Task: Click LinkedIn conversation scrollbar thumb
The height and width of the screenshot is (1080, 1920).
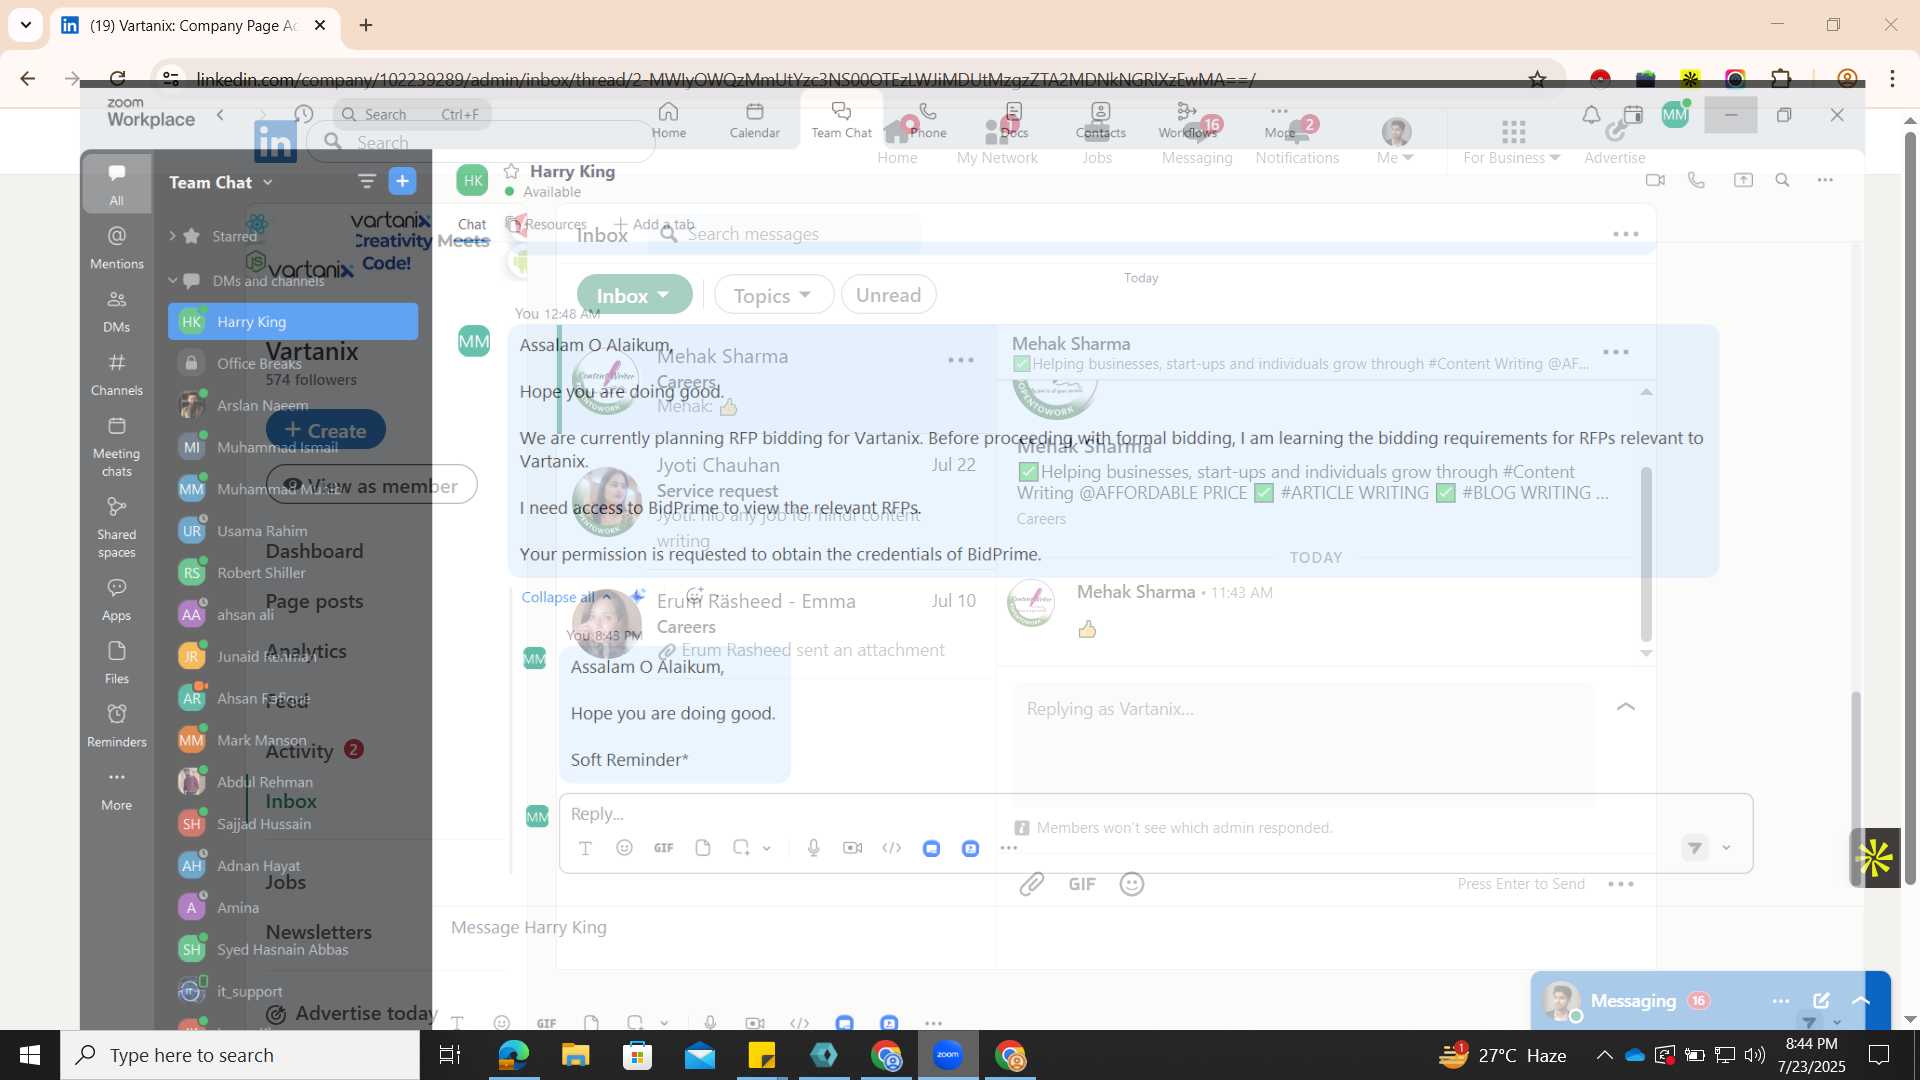Action: click(x=1646, y=553)
